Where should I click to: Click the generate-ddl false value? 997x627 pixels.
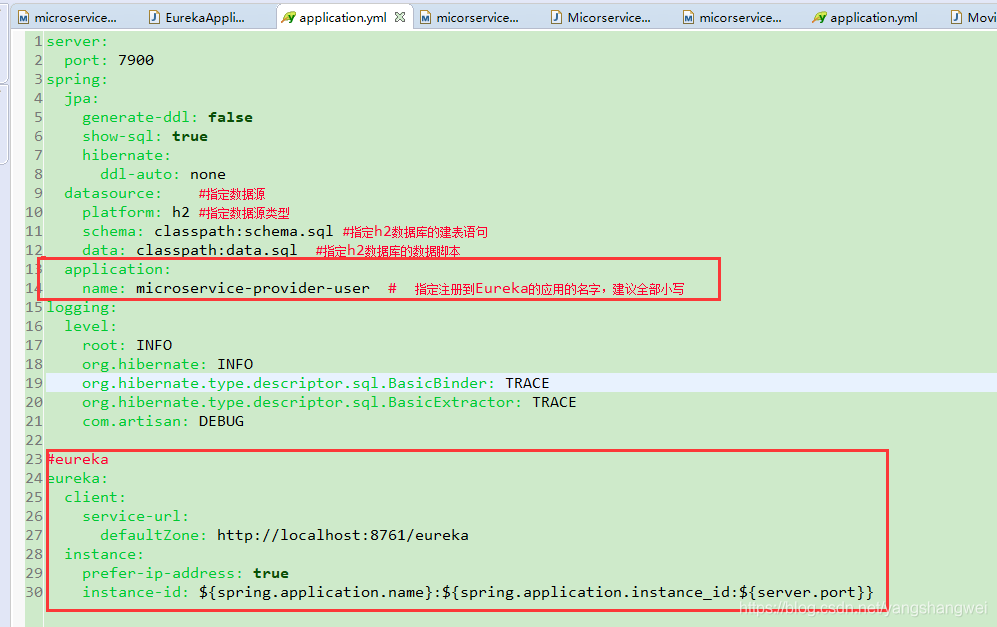230,117
